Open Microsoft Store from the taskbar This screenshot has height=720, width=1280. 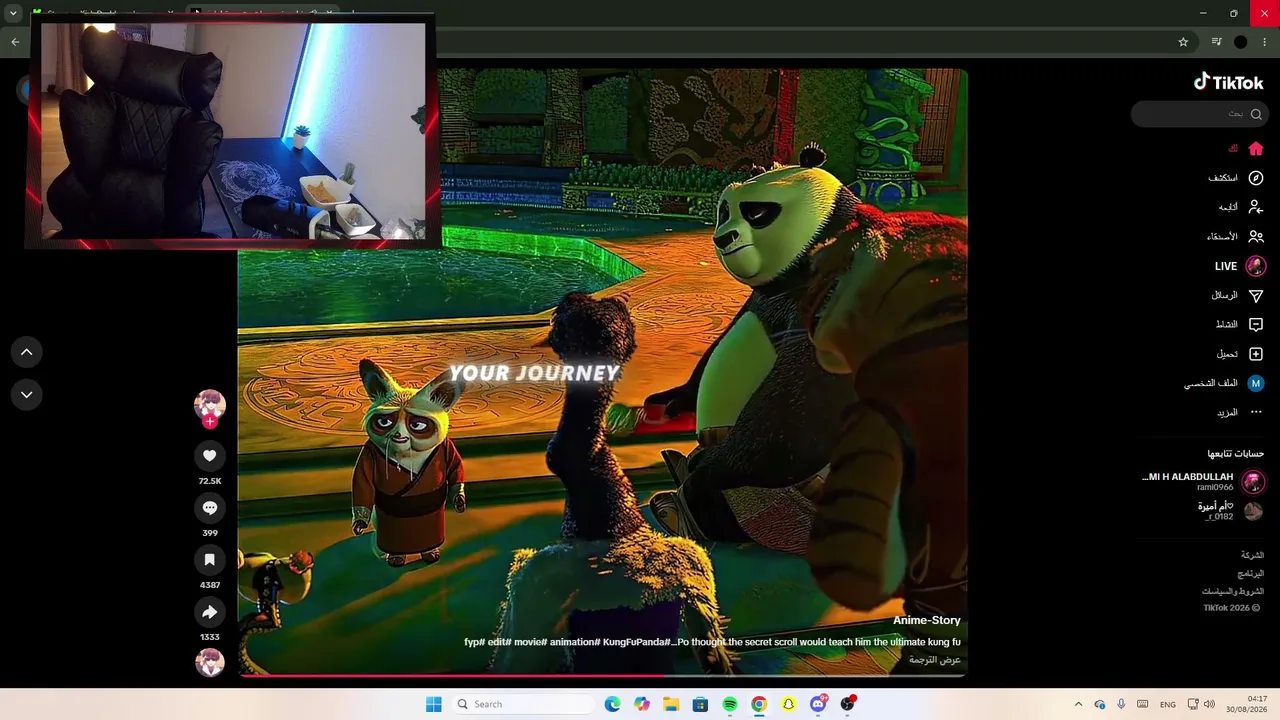coord(700,704)
